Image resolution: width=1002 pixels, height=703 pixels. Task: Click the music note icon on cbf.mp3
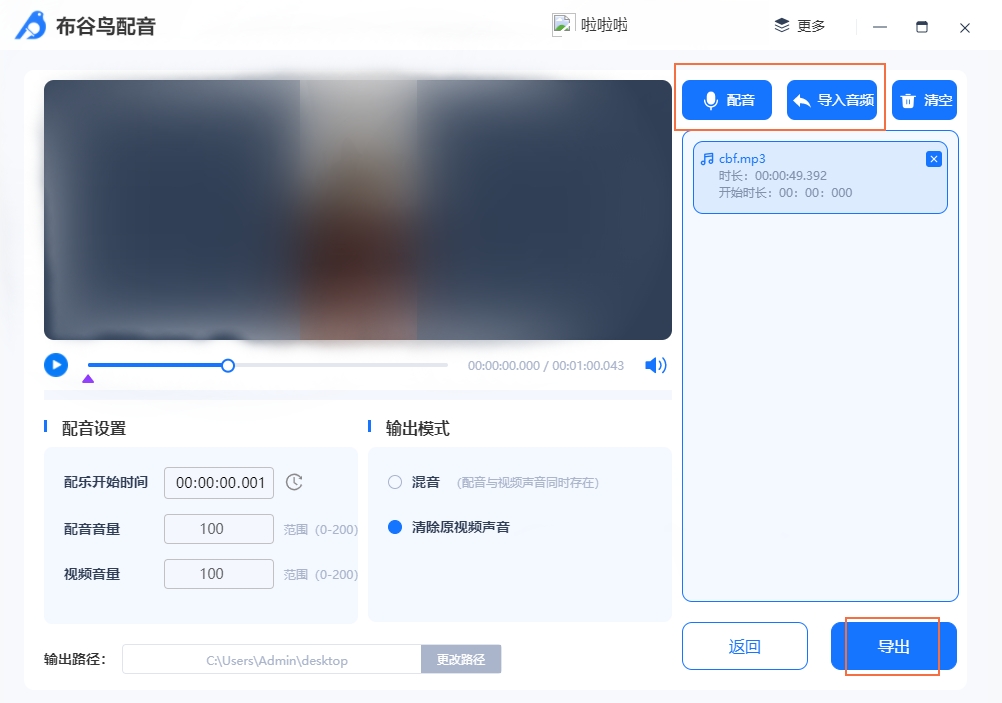tap(706, 158)
